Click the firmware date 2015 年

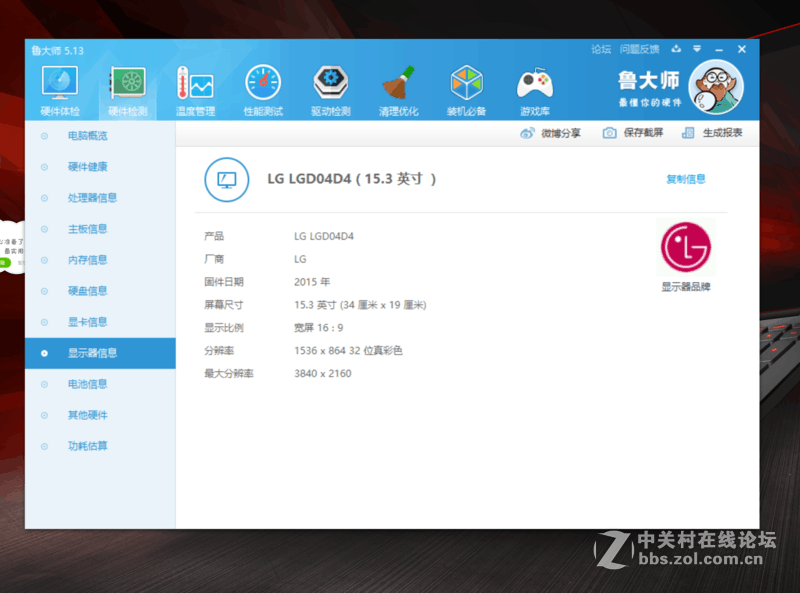(312, 282)
